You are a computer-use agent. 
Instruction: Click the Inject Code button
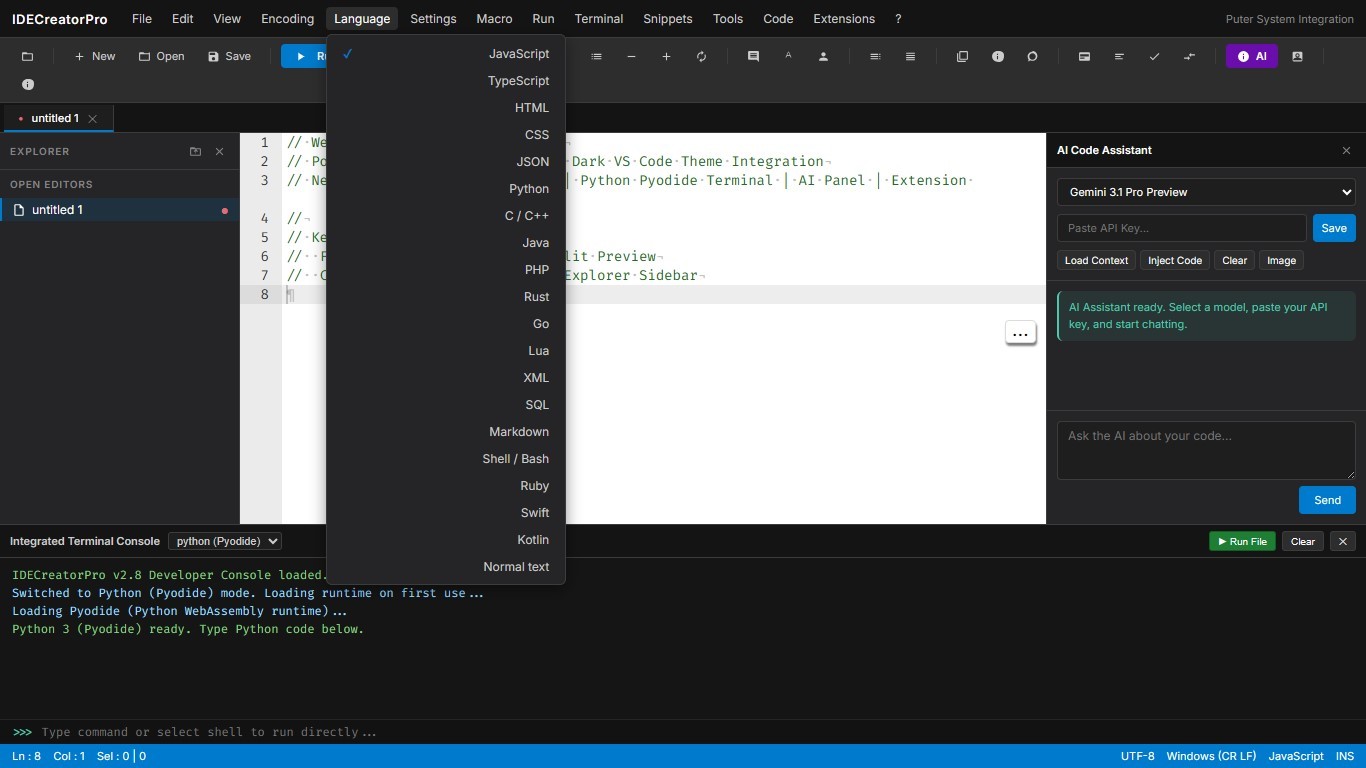click(x=1175, y=261)
